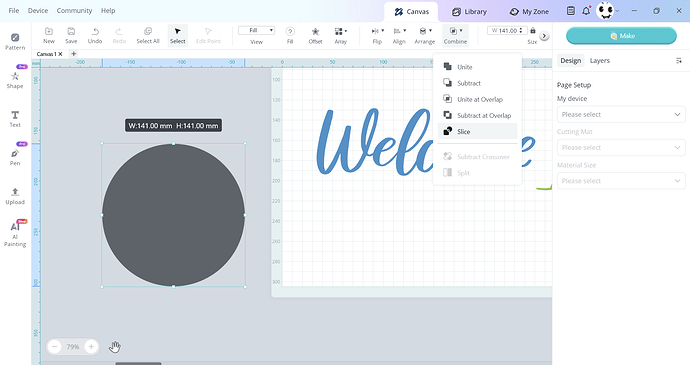The image size is (690, 365).
Task: Switch to the Layers tab
Action: point(599,61)
